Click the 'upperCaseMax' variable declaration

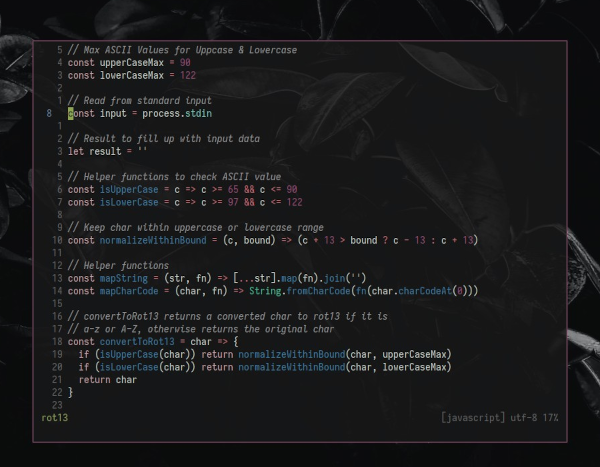click(132, 63)
